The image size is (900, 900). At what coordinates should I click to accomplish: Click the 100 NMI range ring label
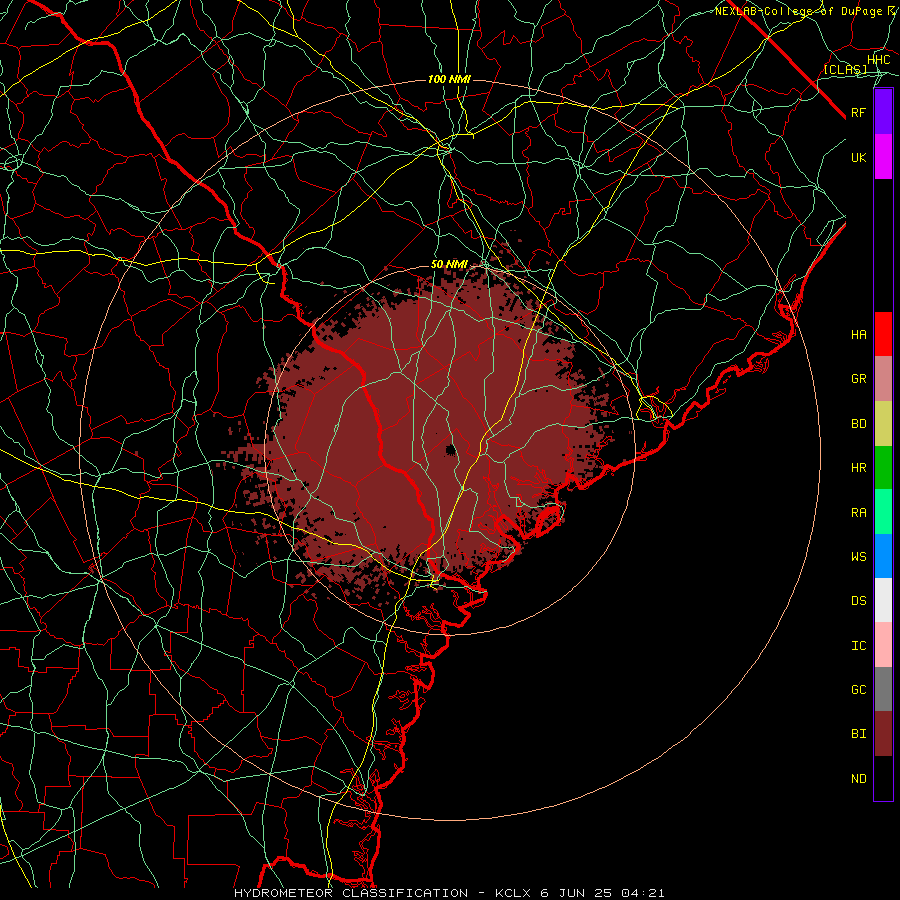[449, 79]
